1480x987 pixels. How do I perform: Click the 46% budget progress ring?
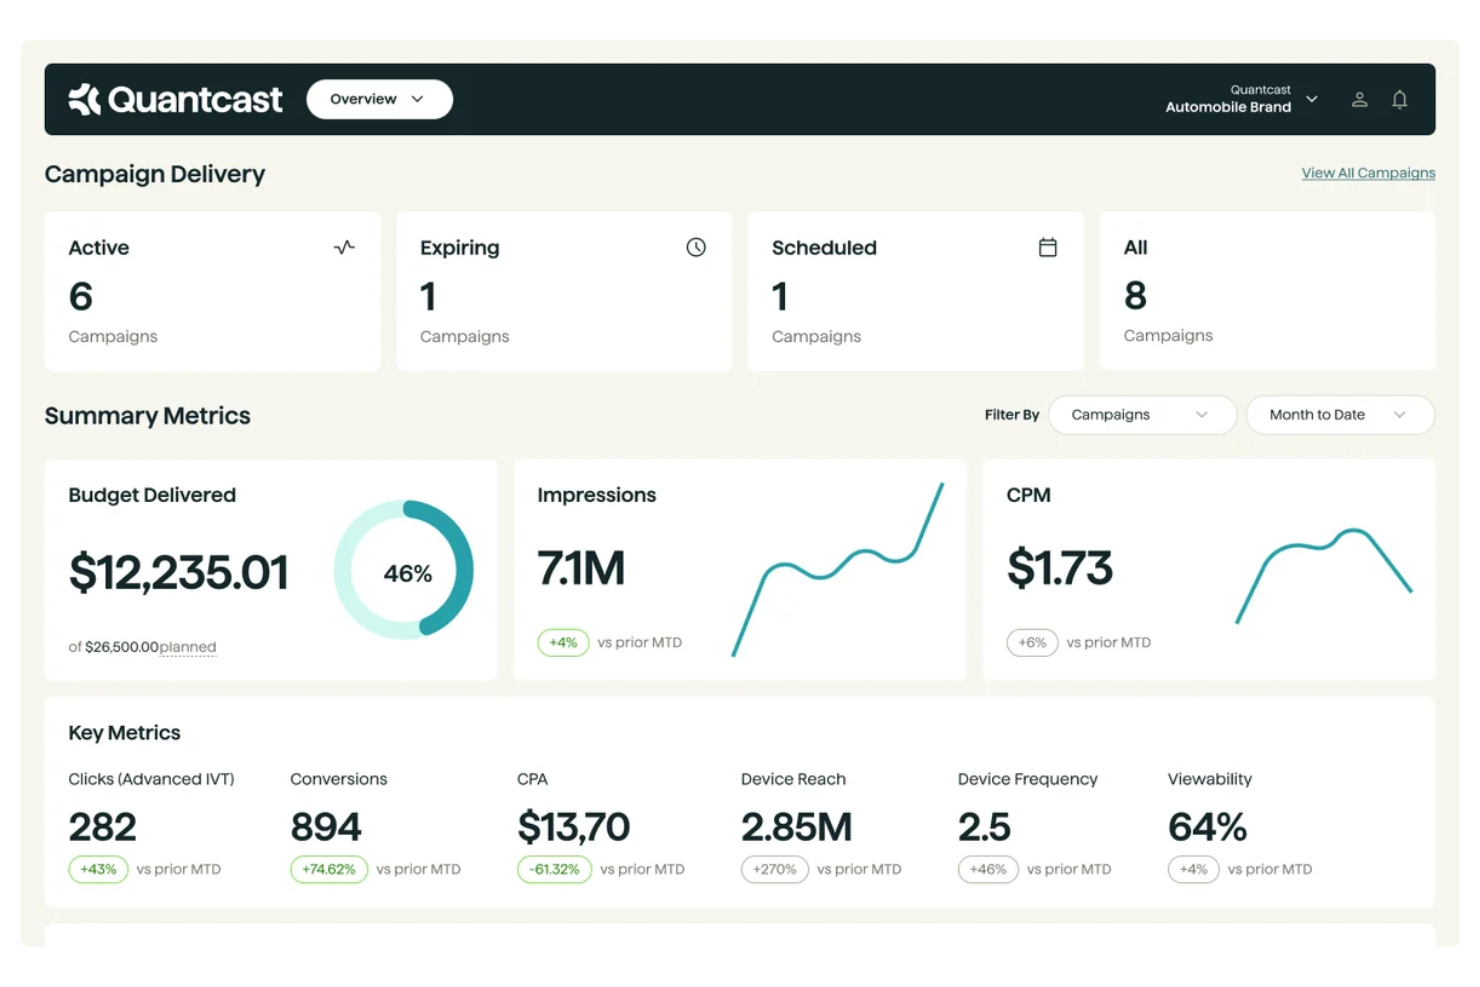(x=404, y=571)
